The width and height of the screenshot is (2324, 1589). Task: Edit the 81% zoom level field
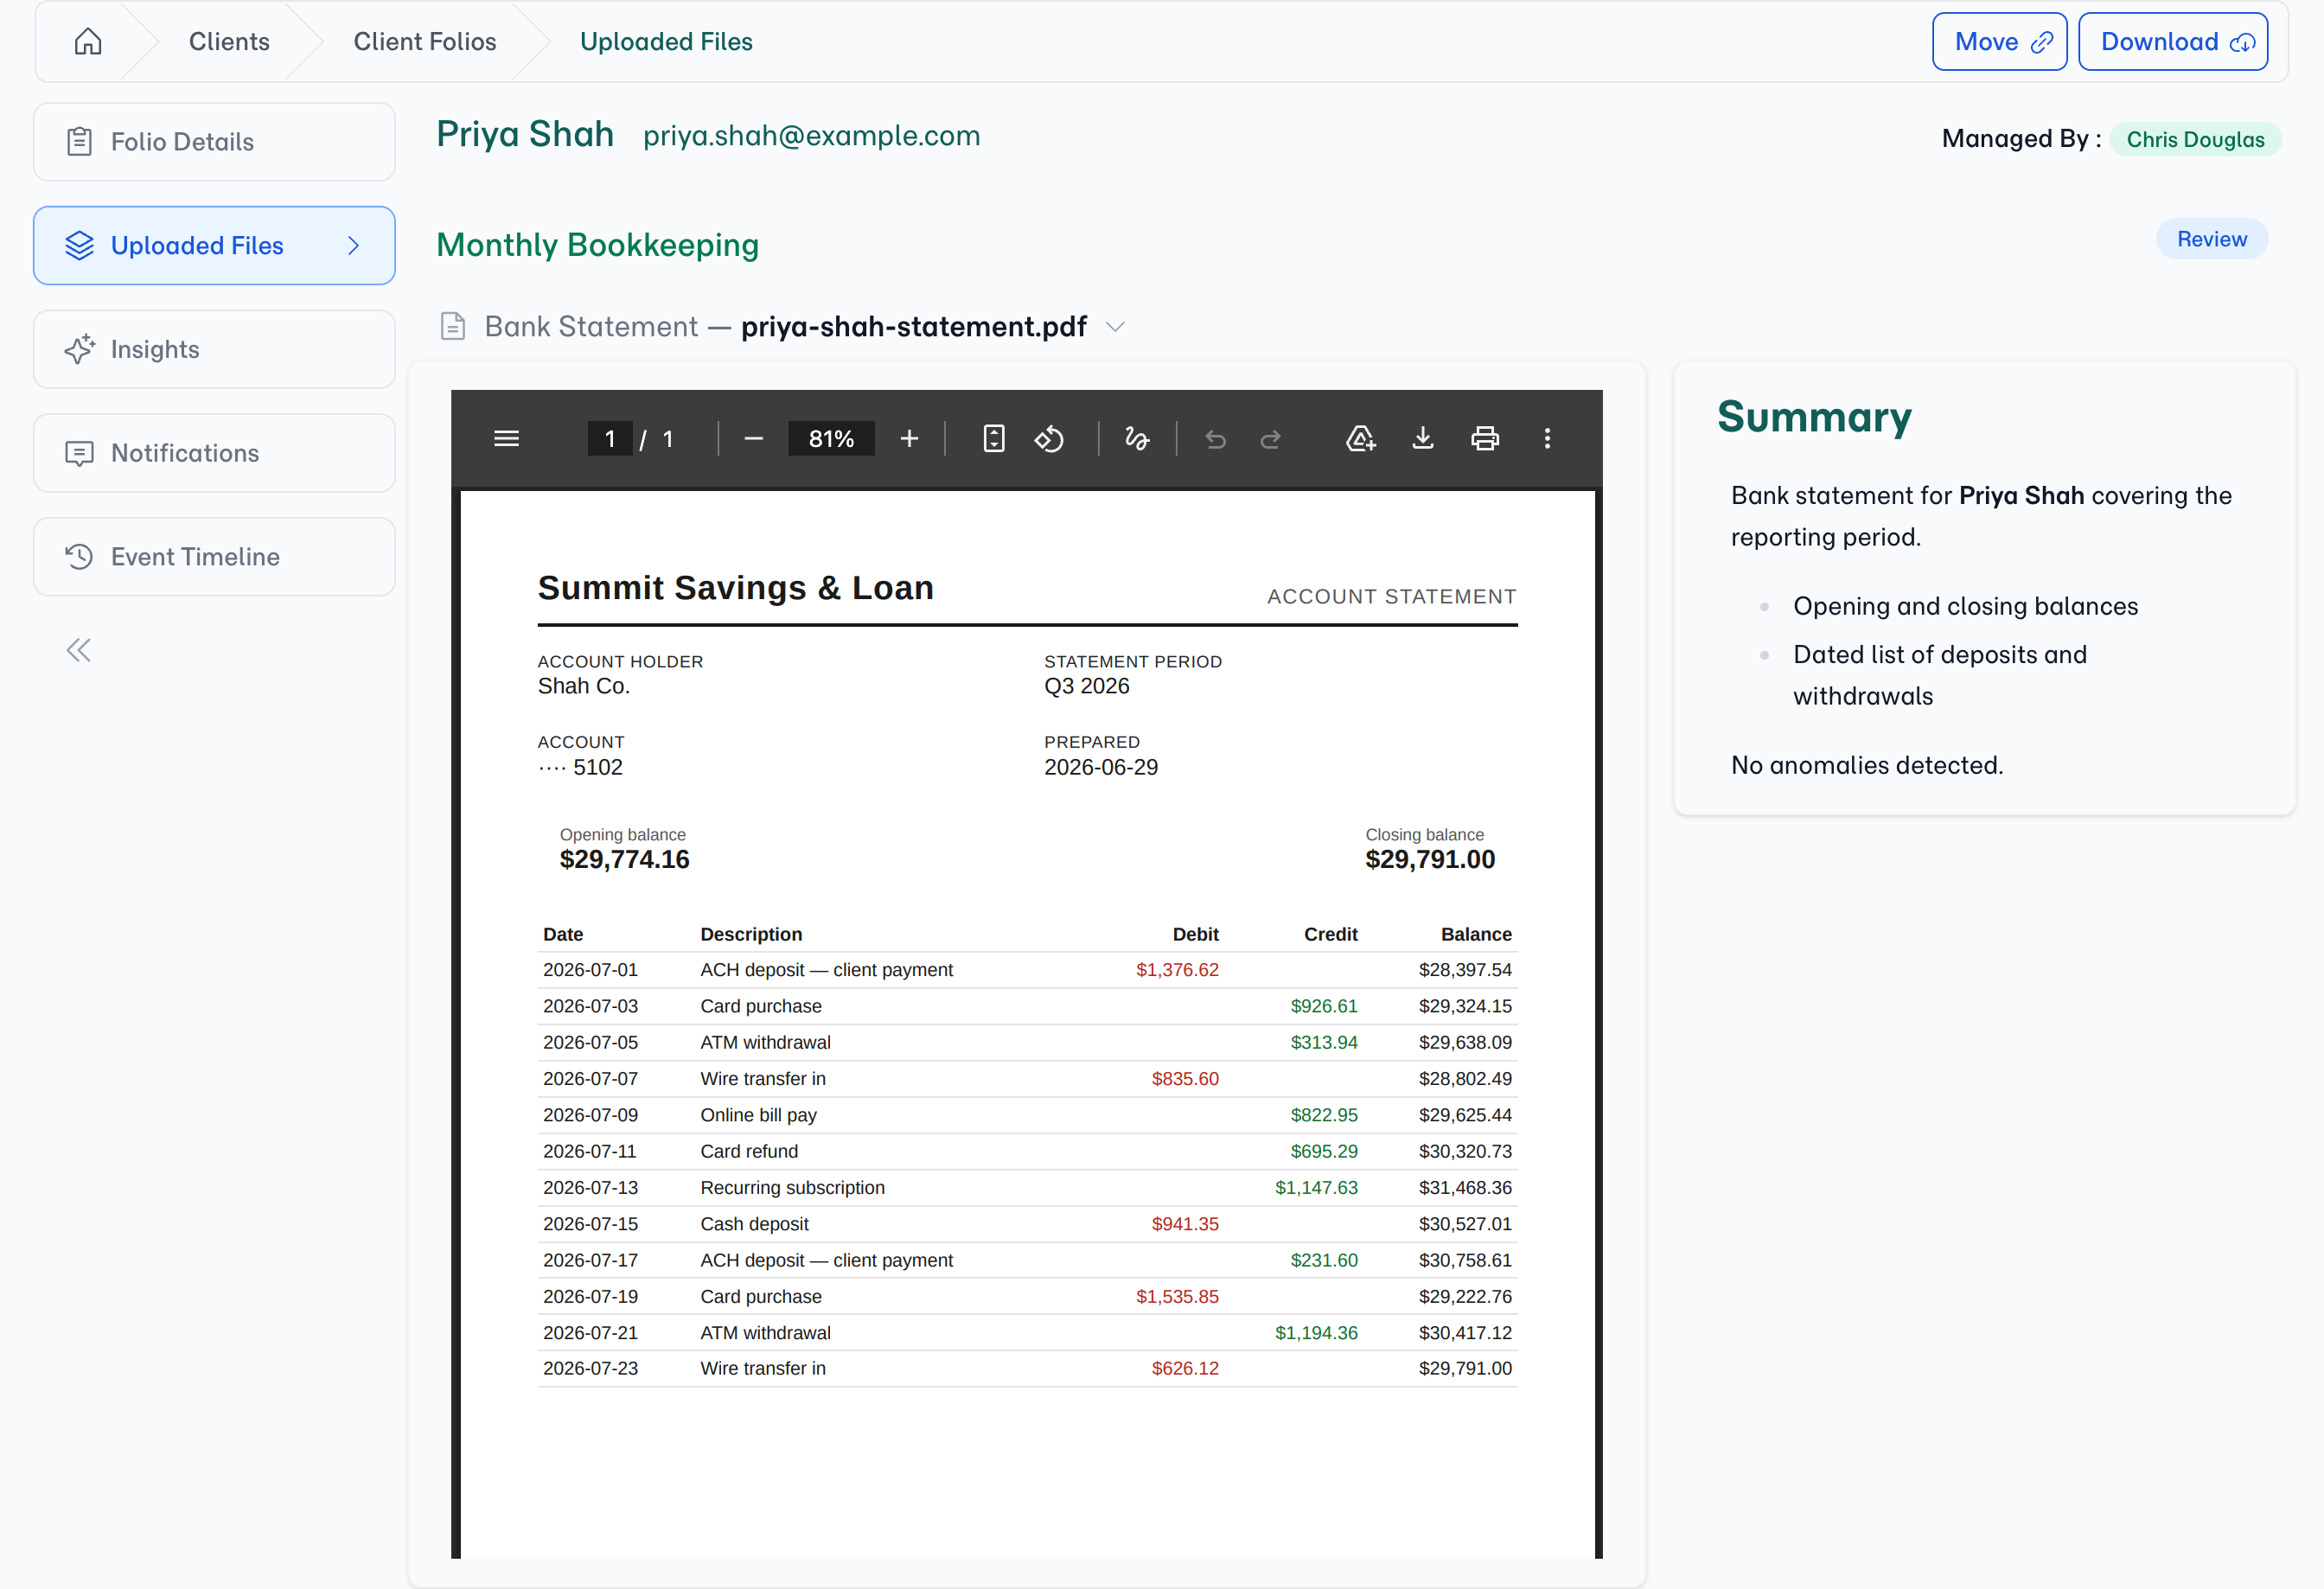[x=830, y=438]
